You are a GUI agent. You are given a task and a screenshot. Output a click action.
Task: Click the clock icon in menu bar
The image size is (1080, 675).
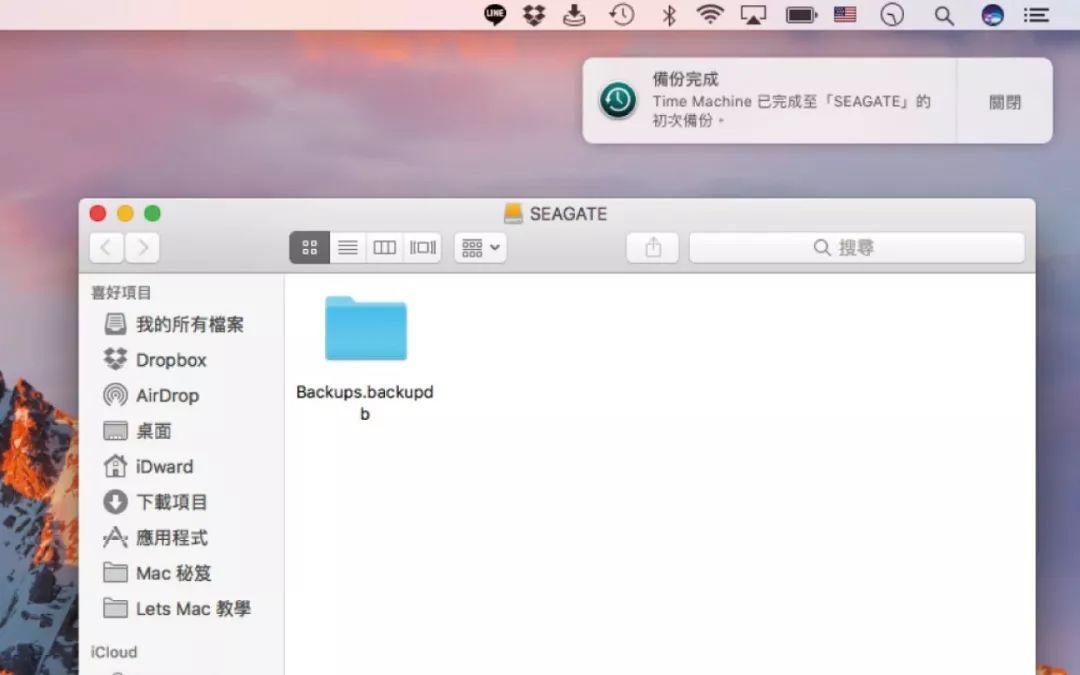coord(892,14)
